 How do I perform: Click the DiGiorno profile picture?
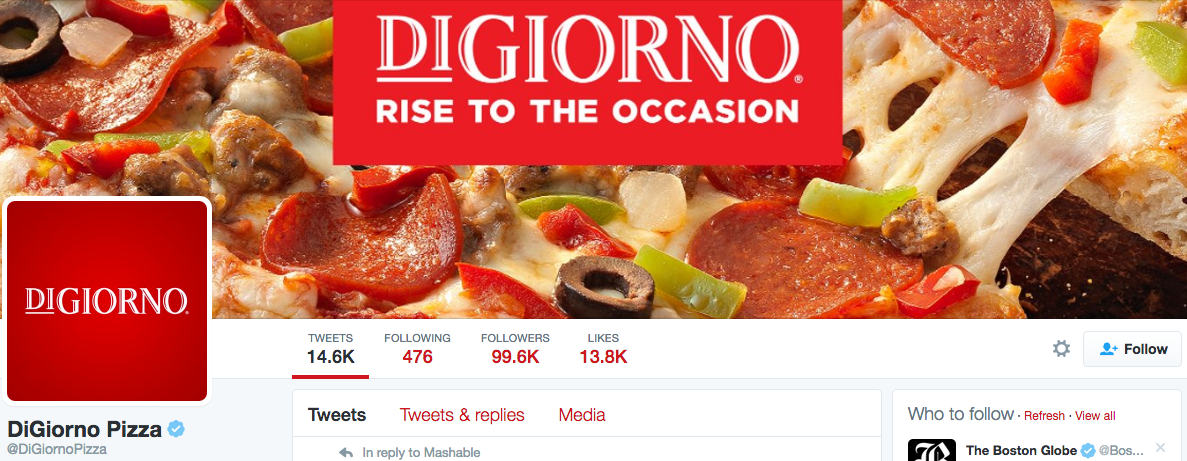click(x=107, y=301)
